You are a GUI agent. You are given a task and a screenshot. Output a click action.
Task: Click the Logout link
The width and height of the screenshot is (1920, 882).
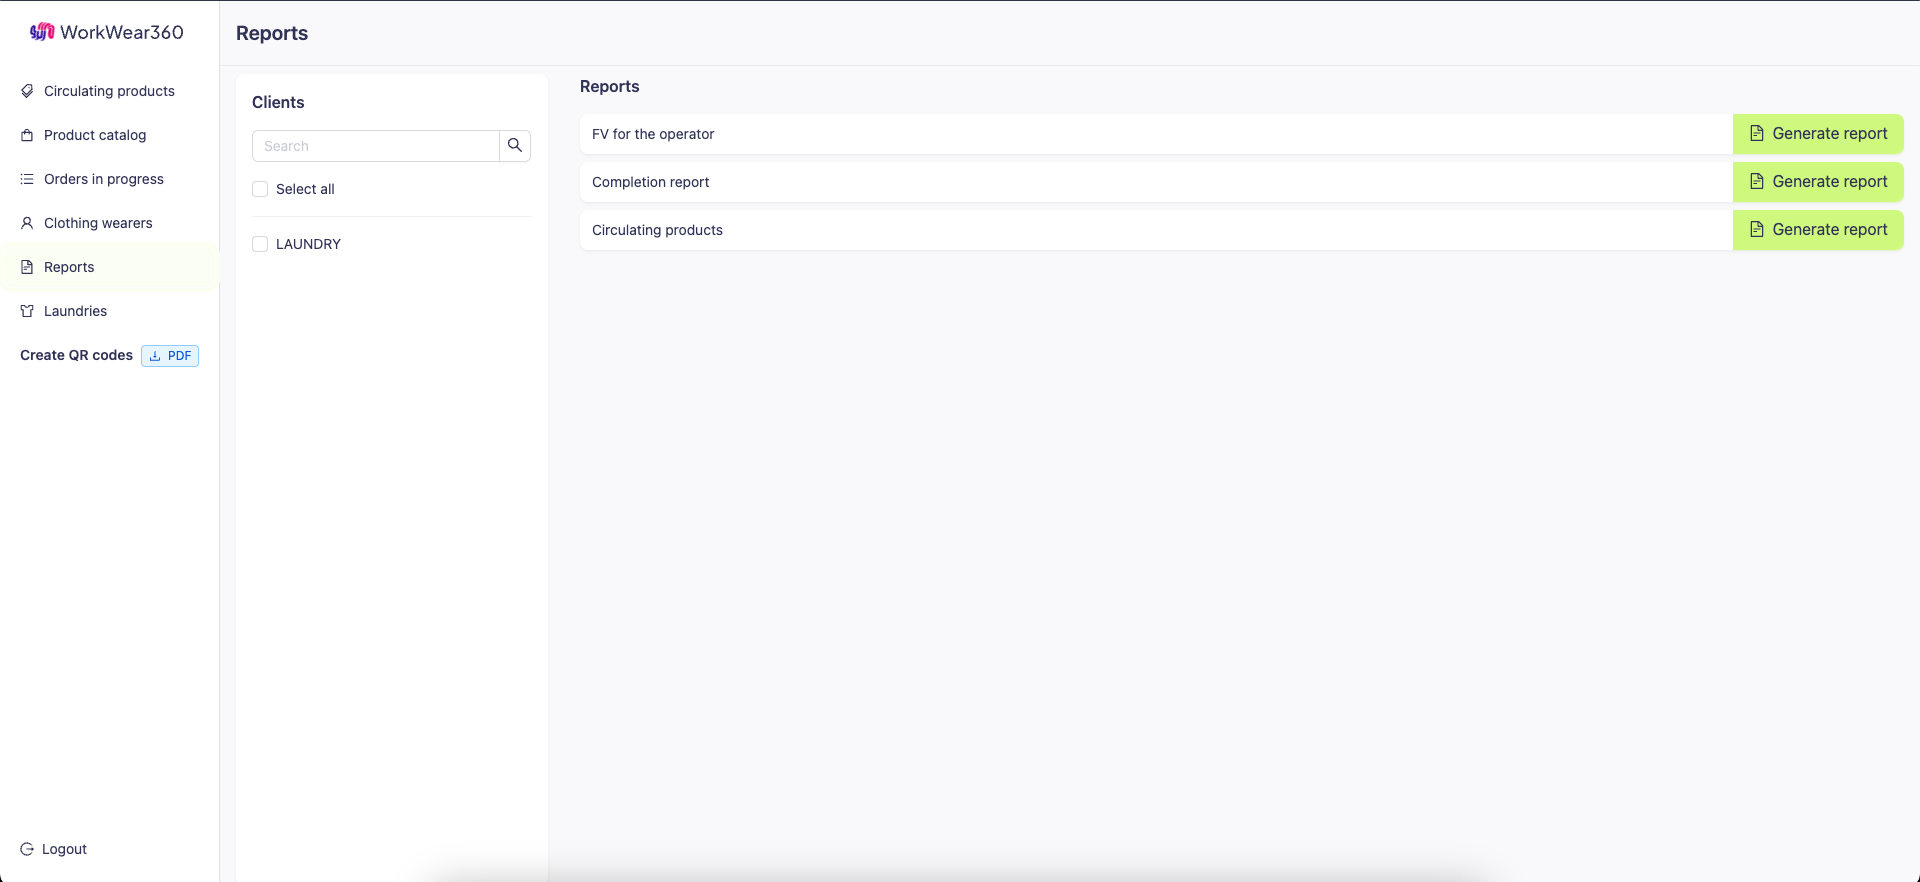(x=64, y=849)
